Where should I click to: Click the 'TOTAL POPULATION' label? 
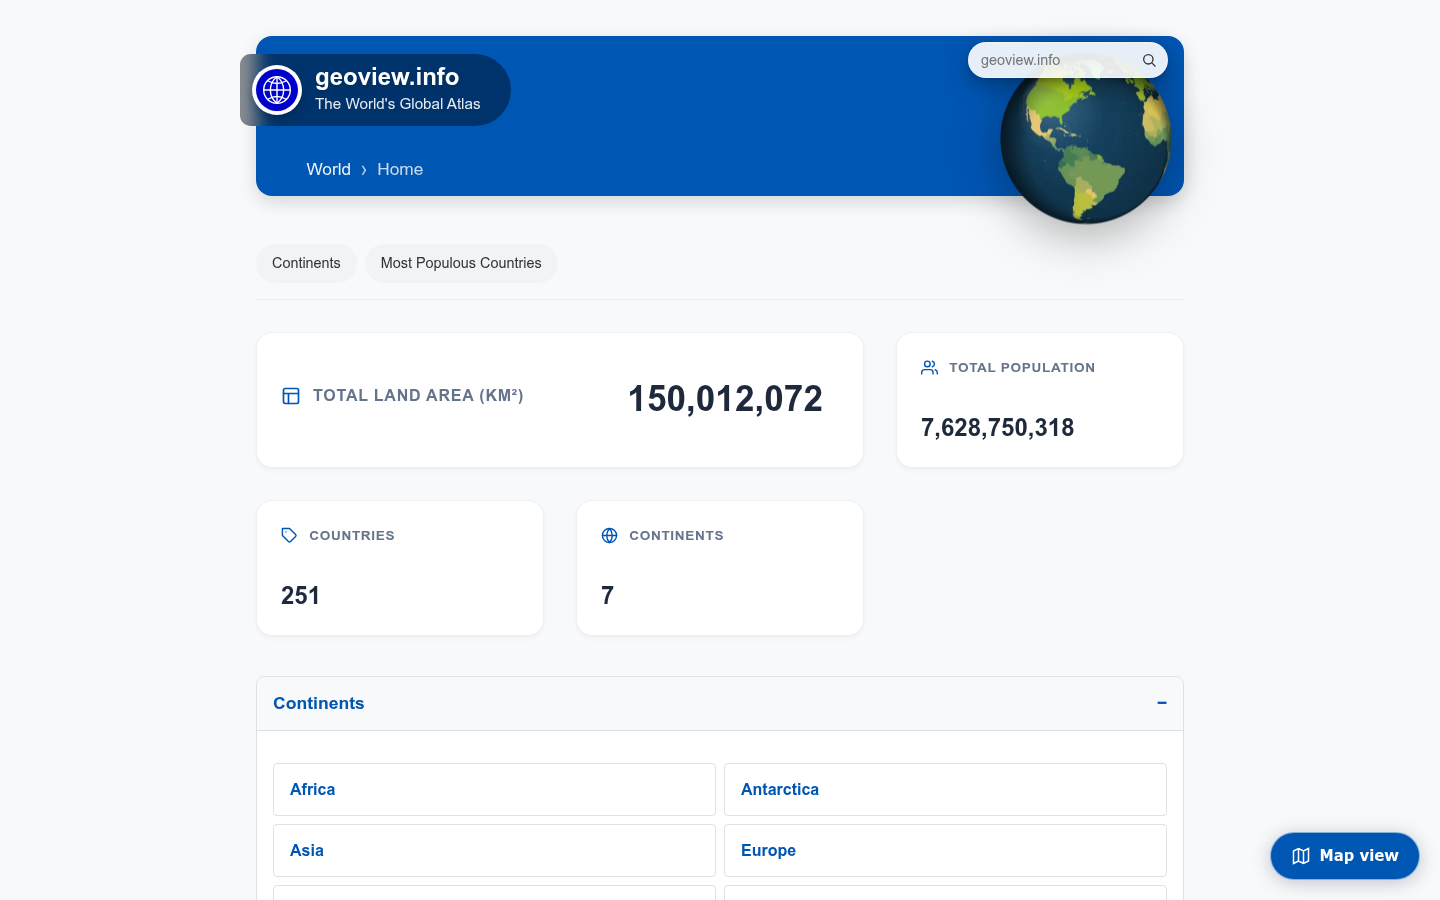coord(1022,368)
